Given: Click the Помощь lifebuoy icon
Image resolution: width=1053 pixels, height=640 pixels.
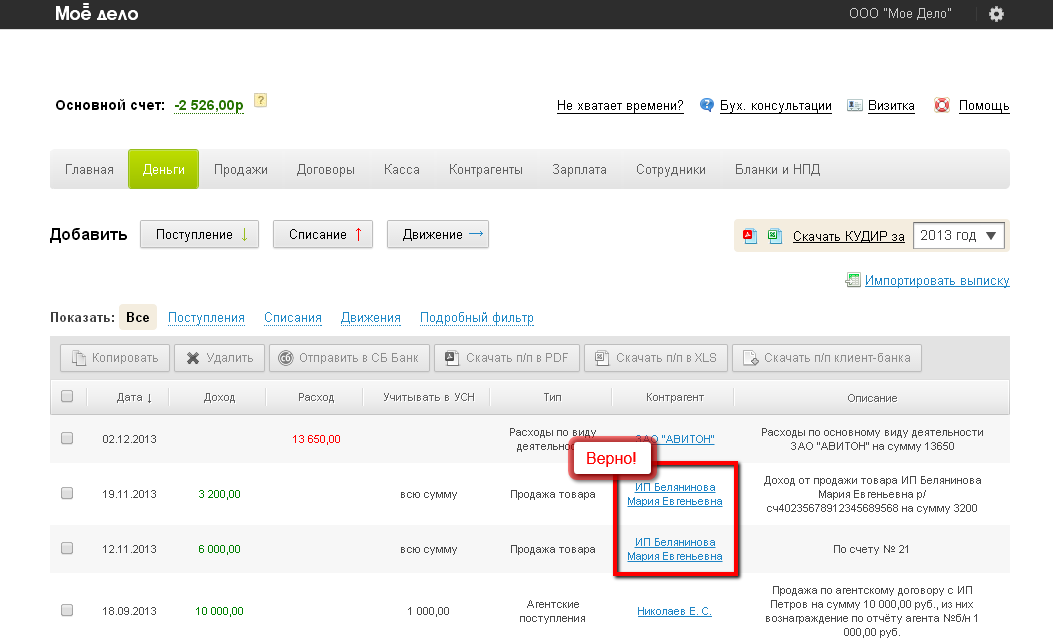Looking at the screenshot, I should tap(941, 105).
